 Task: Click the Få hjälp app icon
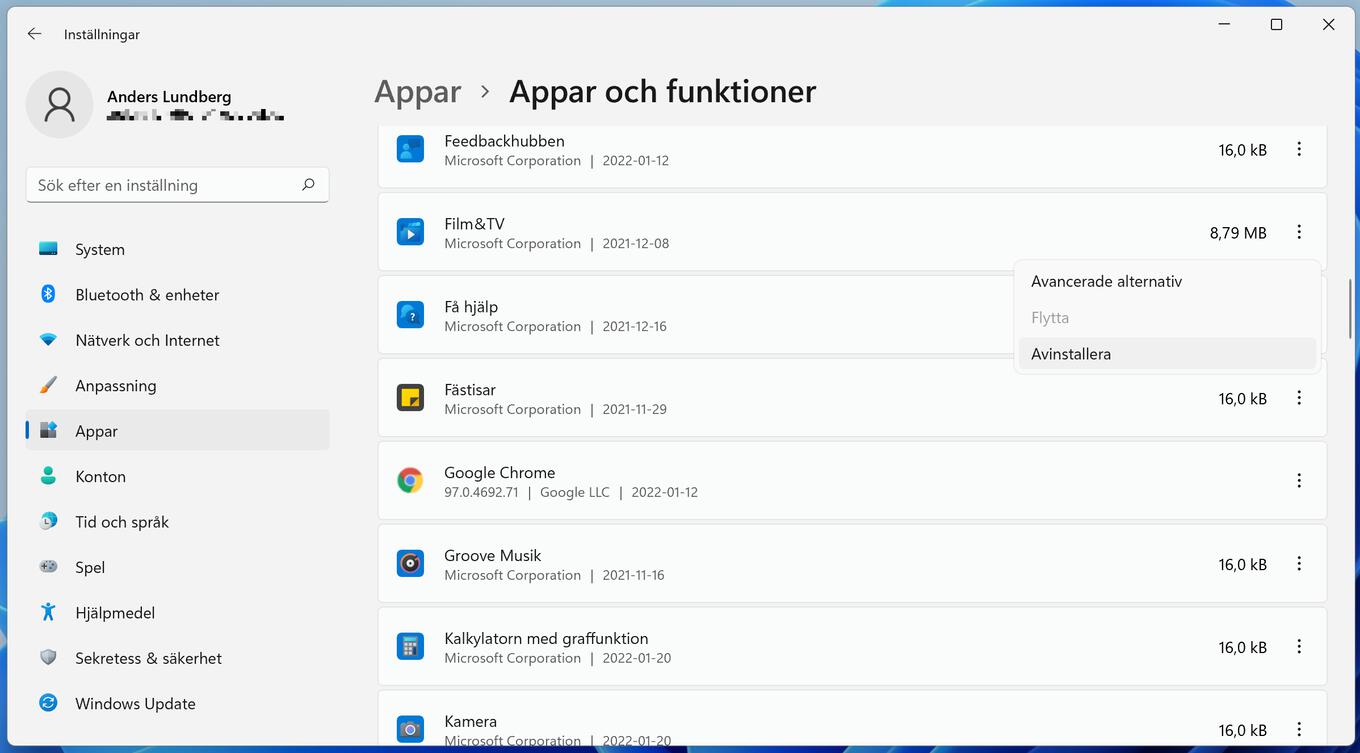point(410,315)
